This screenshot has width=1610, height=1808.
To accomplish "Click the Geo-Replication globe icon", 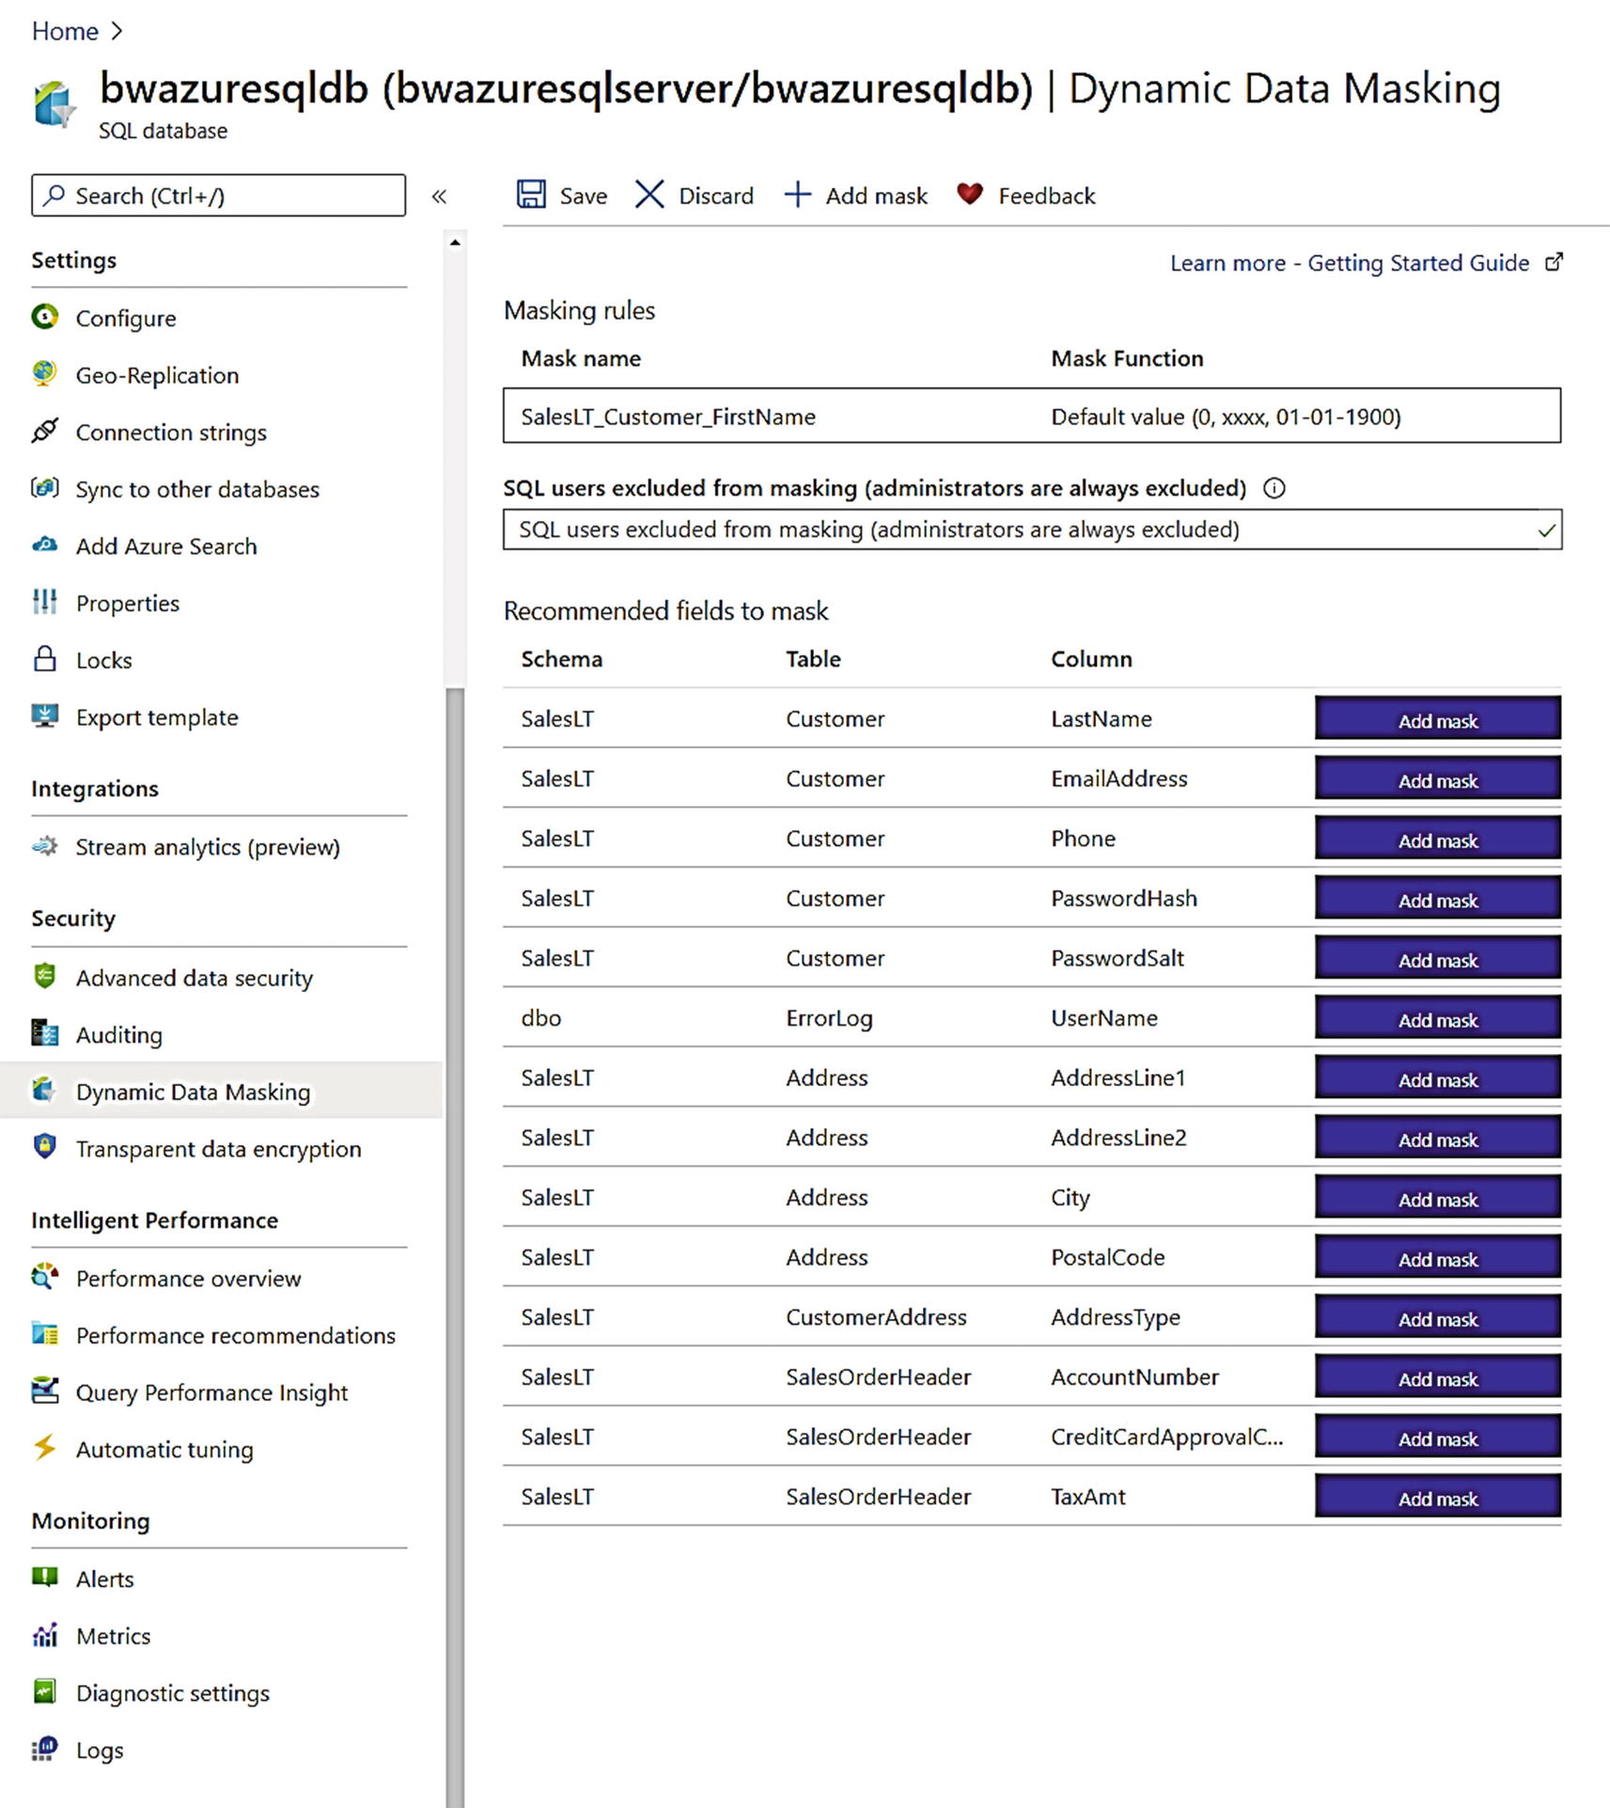I will coord(45,374).
